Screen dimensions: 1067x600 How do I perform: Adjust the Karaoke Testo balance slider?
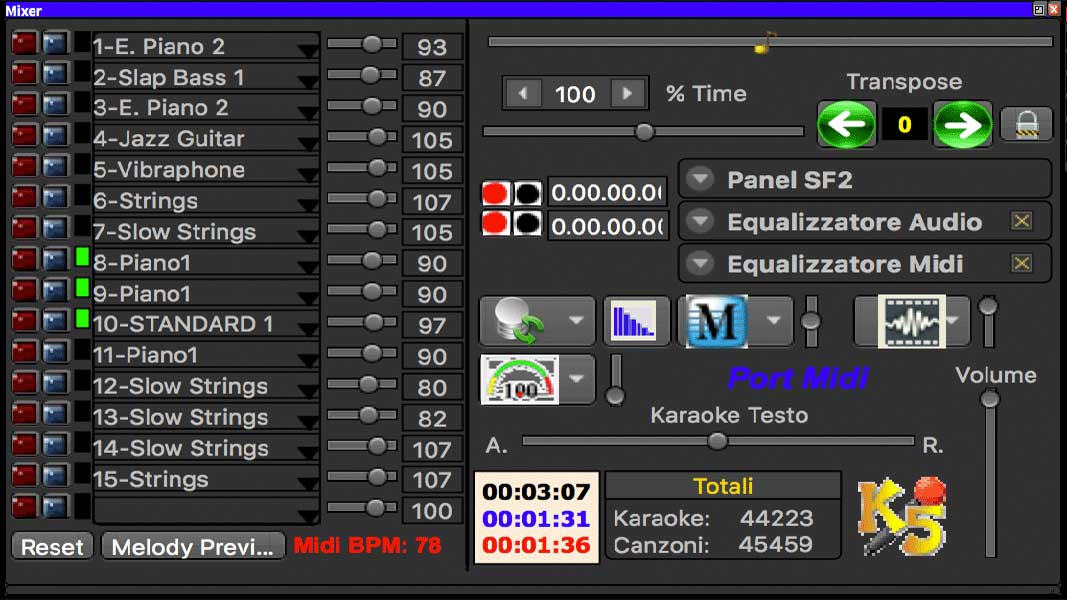click(x=717, y=440)
